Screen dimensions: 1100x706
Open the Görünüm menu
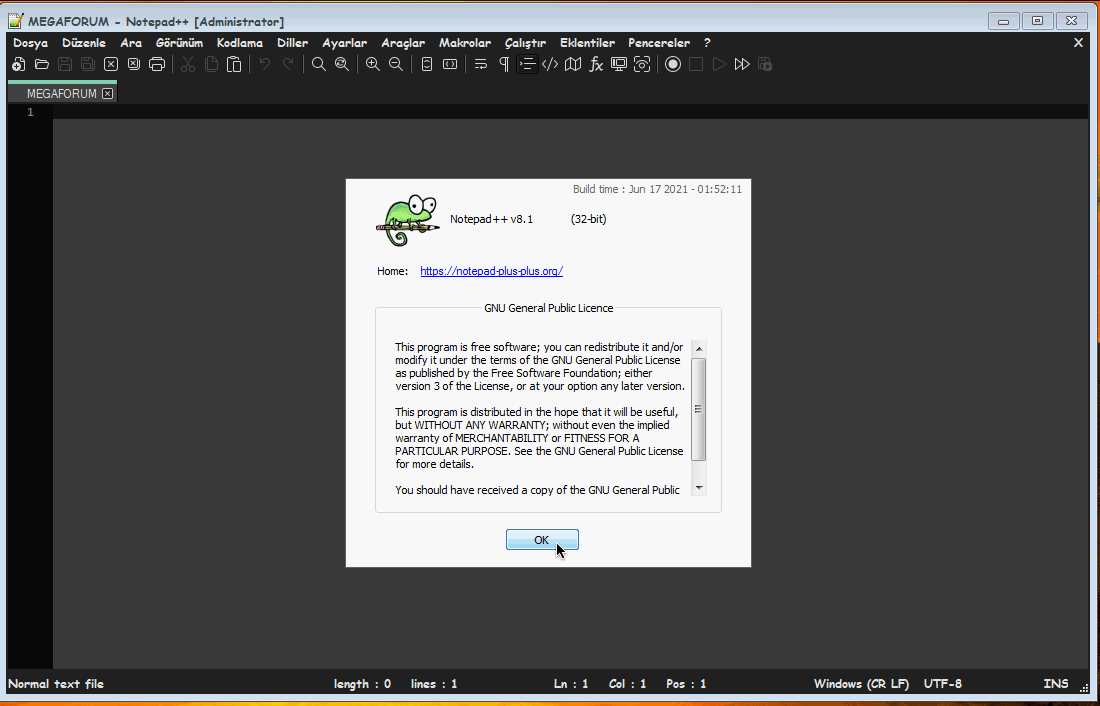tap(179, 43)
